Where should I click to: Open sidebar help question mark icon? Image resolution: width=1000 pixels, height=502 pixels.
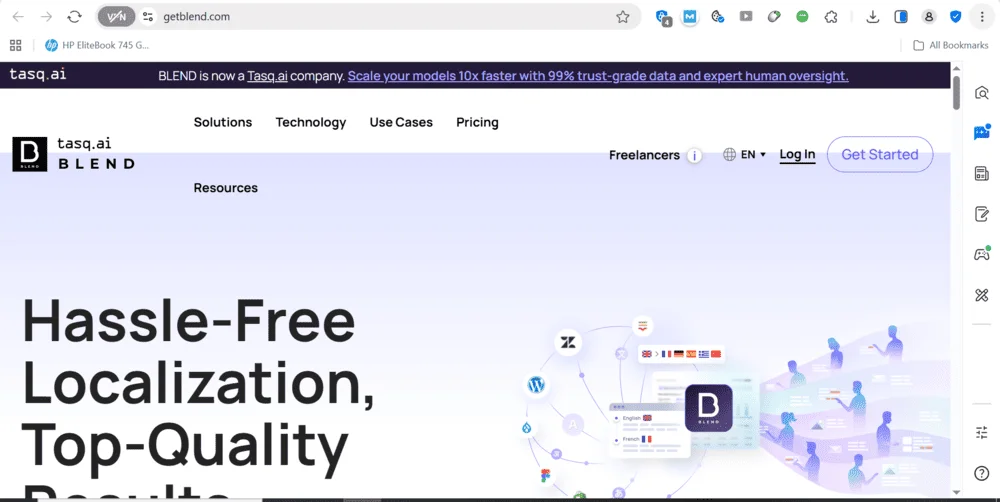point(982,473)
